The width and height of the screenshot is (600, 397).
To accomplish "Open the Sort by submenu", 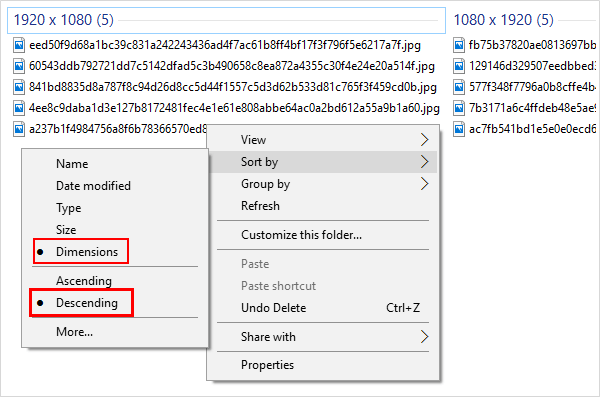I will click(323, 162).
